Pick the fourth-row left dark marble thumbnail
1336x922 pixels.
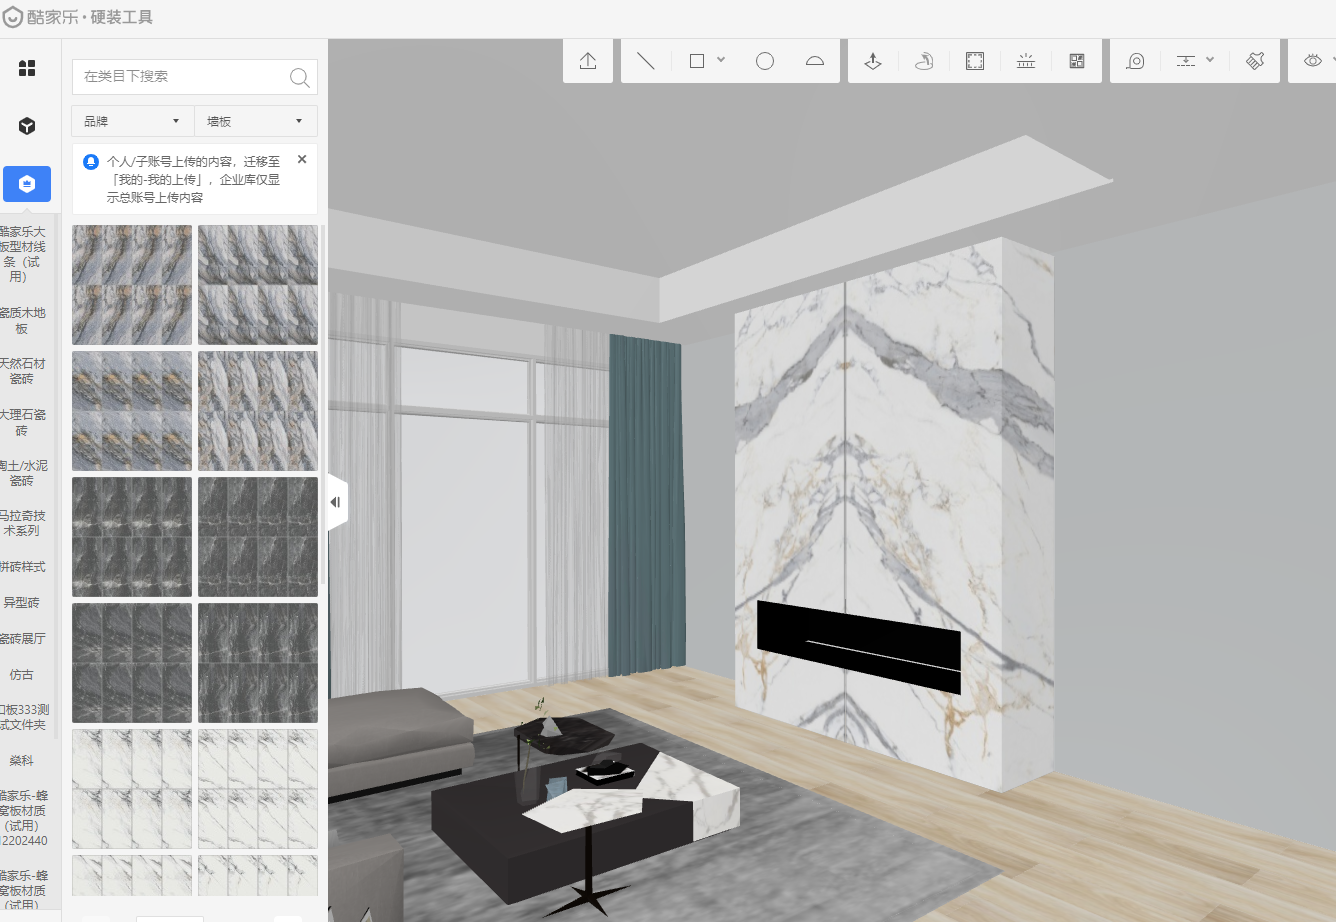[x=132, y=663]
